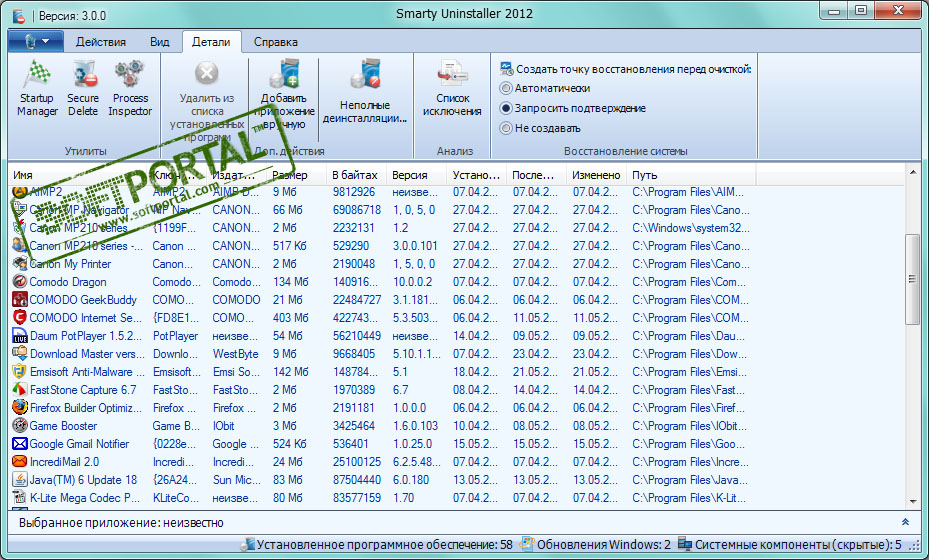The height and width of the screenshot is (560, 929).
Task: Click COMODO GeekBuddy row icon
Action: tap(20, 299)
